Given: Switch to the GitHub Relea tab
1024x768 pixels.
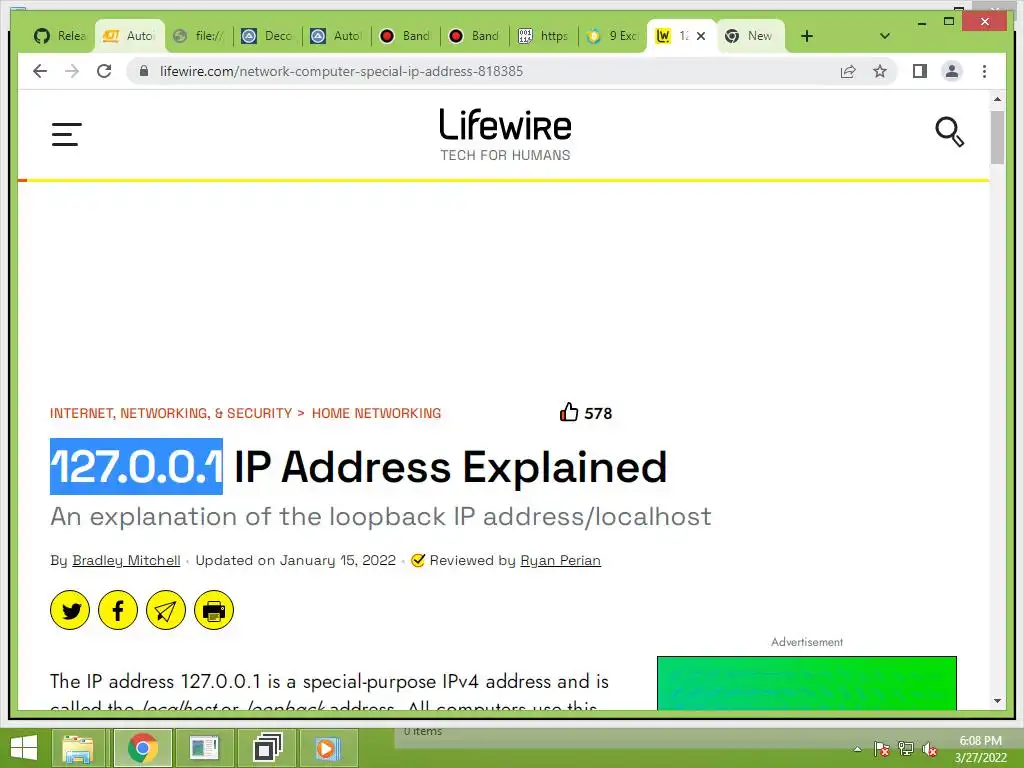Looking at the screenshot, I should coord(60,36).
